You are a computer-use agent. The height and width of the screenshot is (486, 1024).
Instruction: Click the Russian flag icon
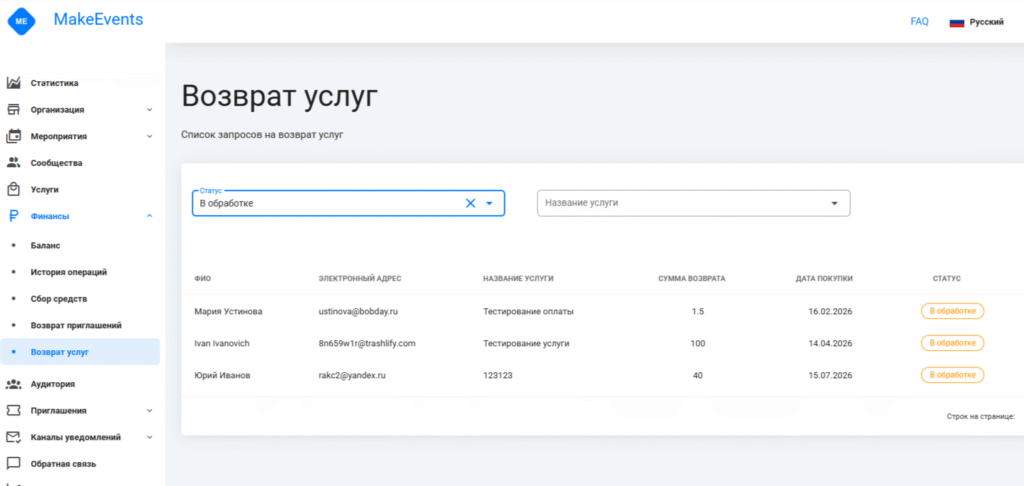click(957, 22)
